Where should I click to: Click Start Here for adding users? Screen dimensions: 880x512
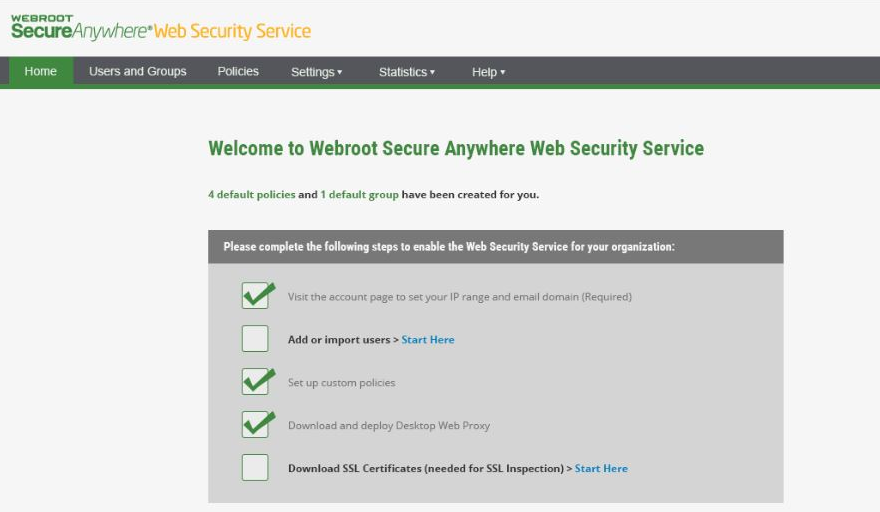point(428,340)
